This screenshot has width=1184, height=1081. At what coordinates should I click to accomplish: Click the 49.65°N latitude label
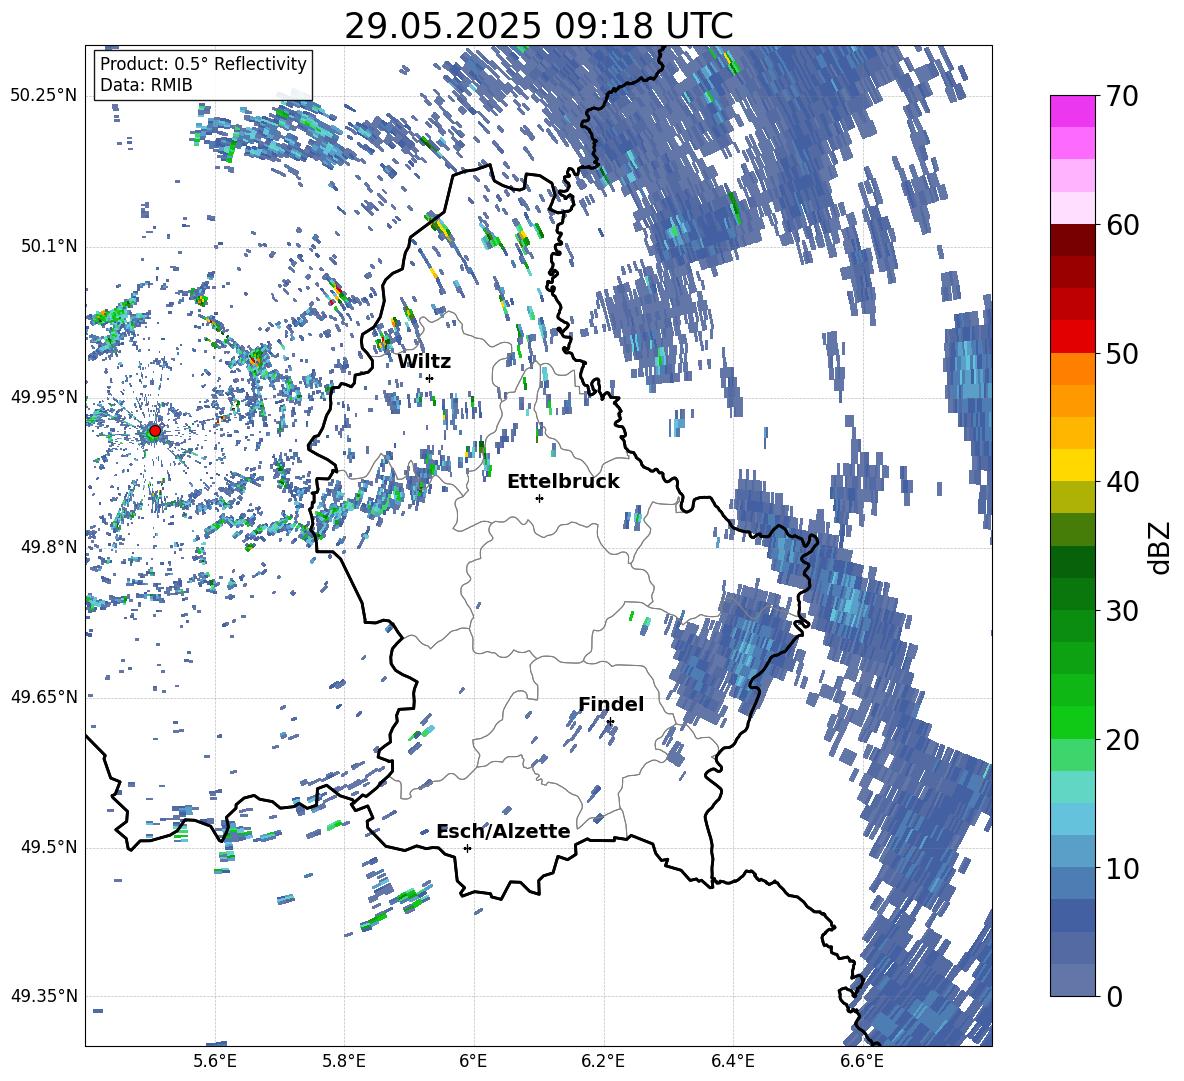pyautogui.click(x=44, y=696)
